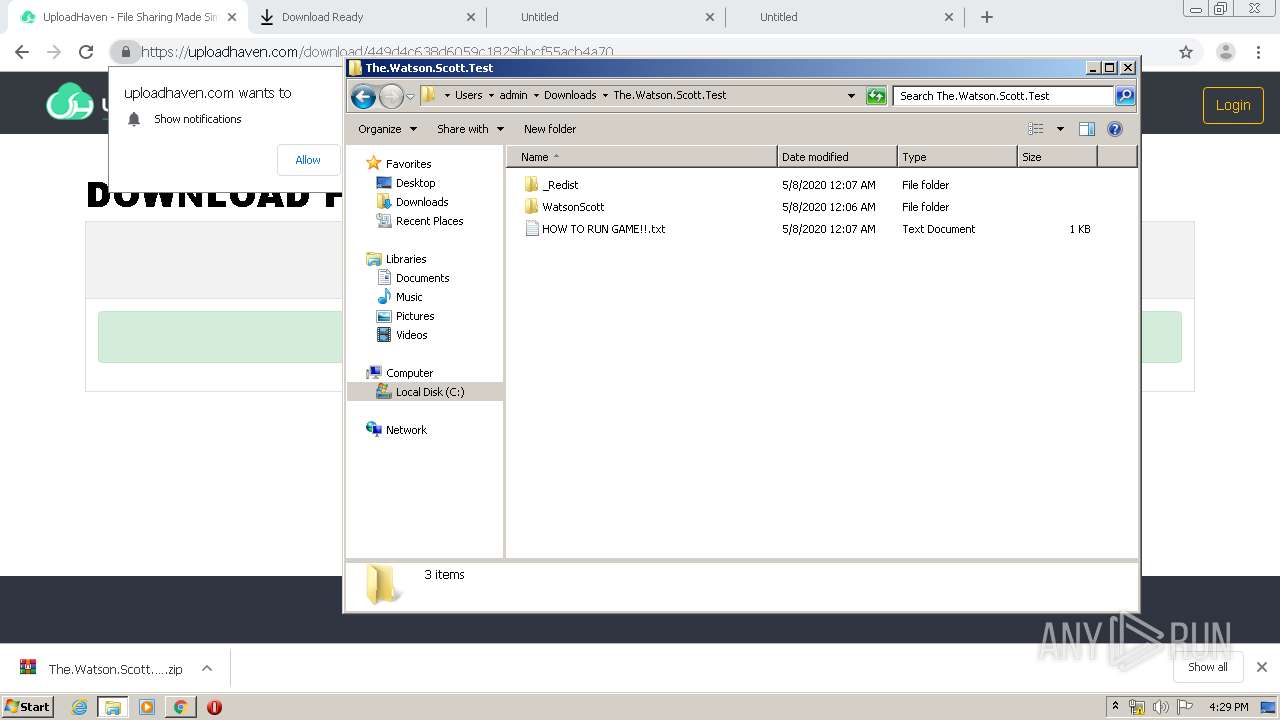Toggle the preview pane icon
The image size is (1280, 720).
1087,129
